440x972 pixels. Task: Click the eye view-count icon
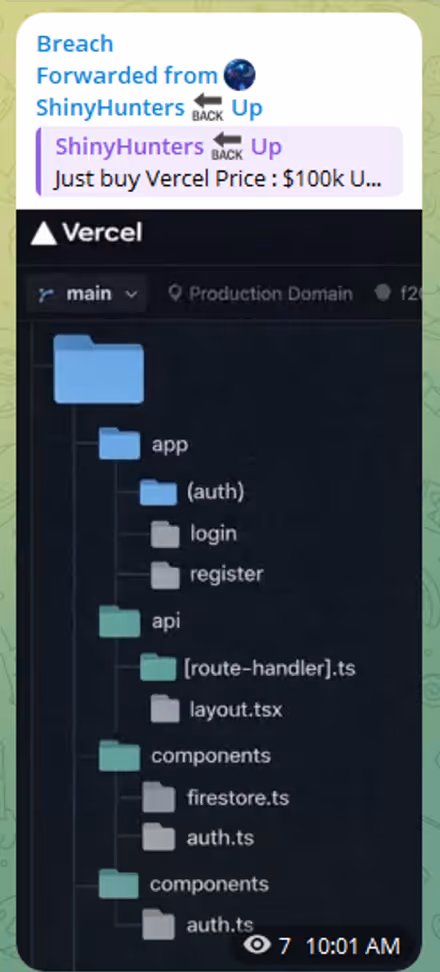point(257,945)
